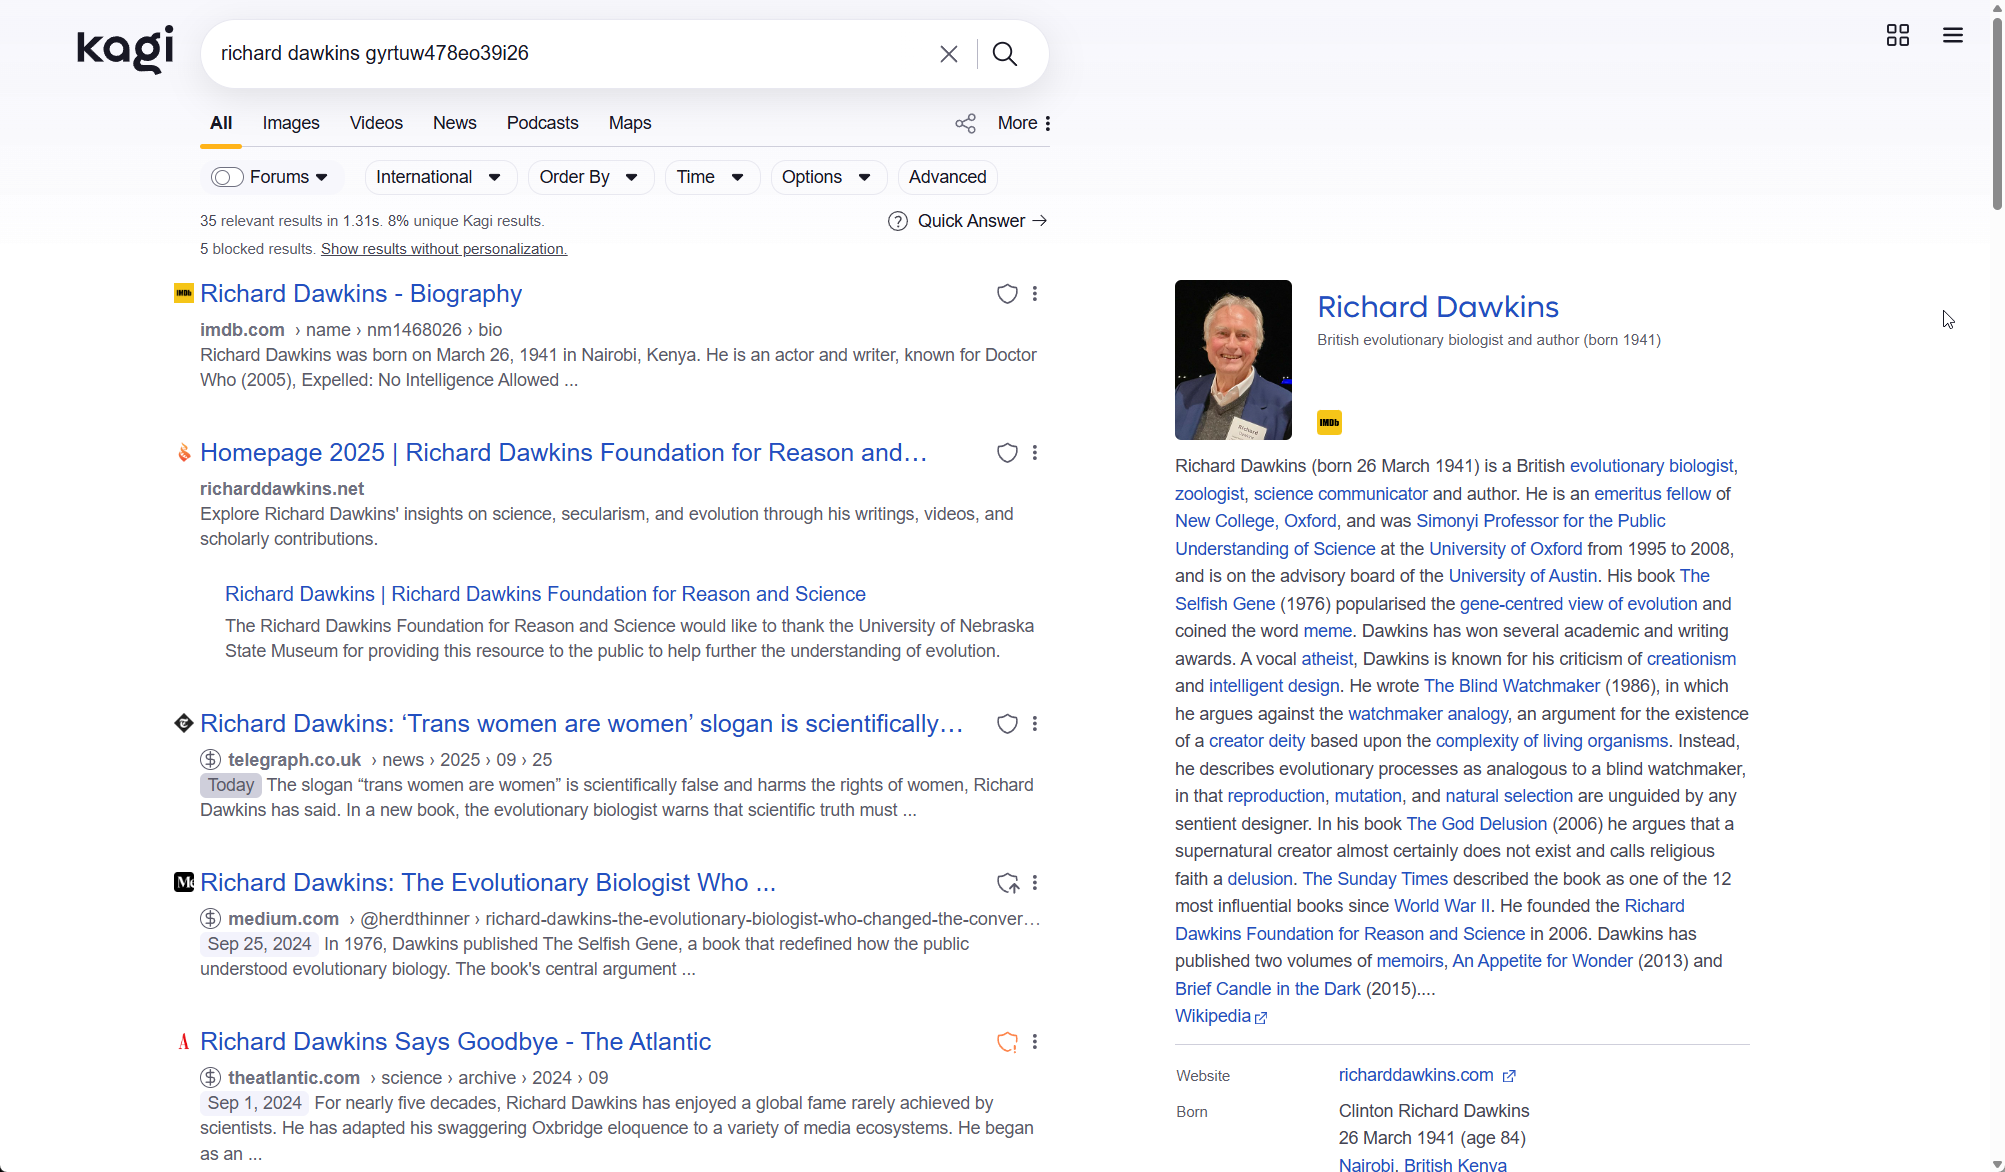The width and height of the screenshot is (2005, 1172).
Task: Clear the search query with X icon
Action: click(x=949, y=54)
